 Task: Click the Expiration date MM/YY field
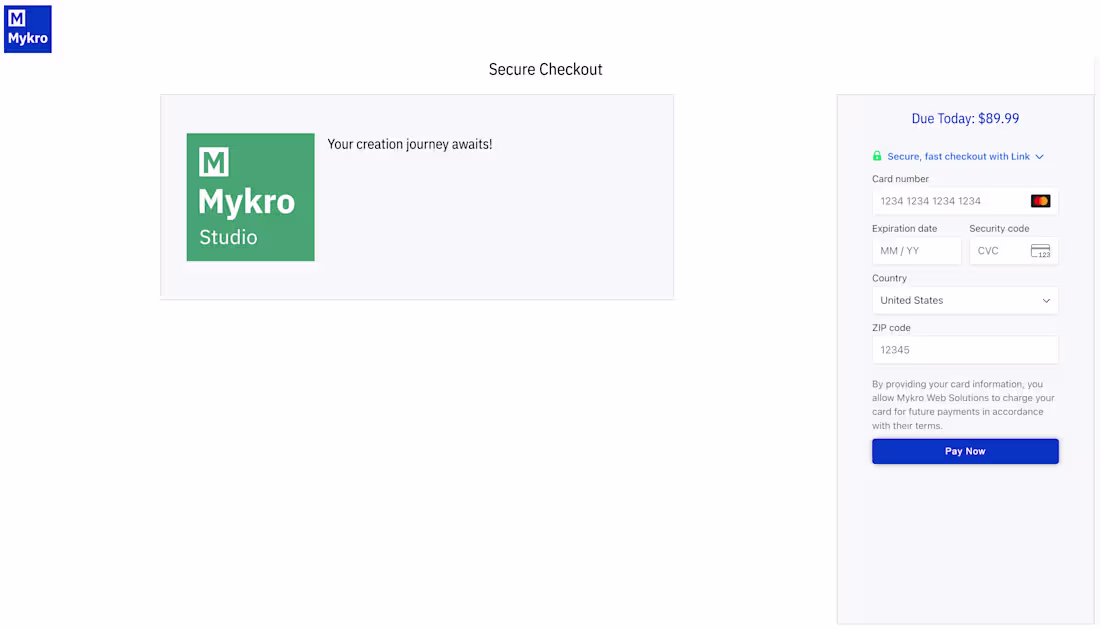tap(915, 251)
